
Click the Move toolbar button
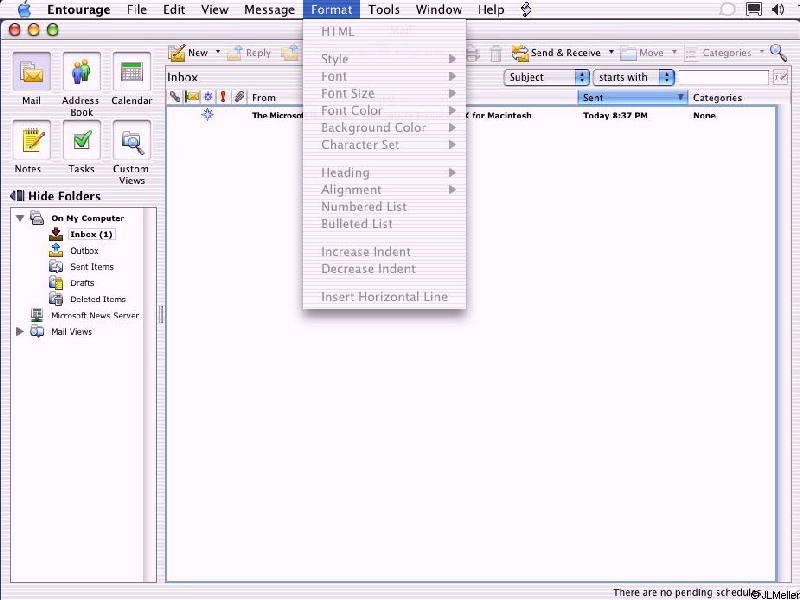click(642, 53)
